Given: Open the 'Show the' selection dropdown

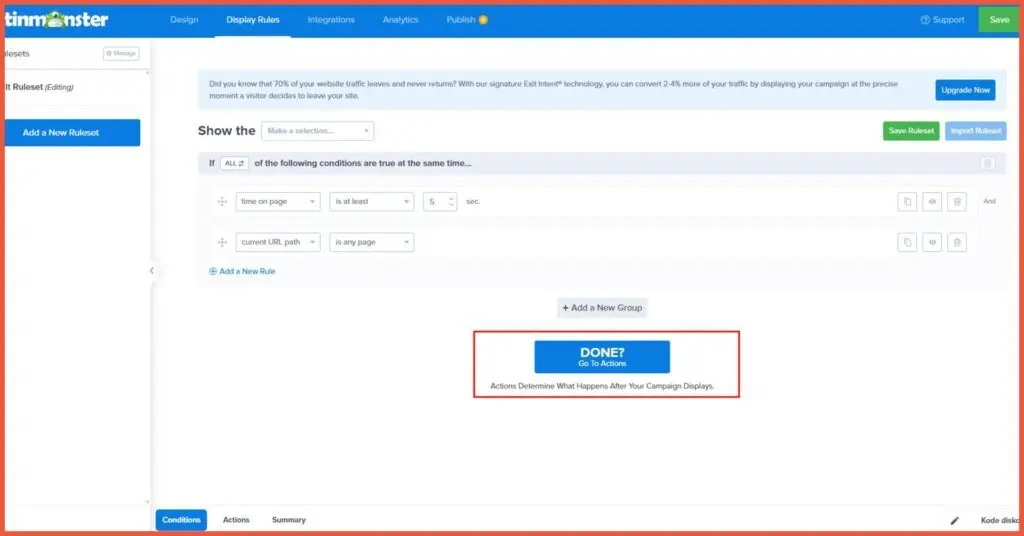Looking at the screenshot, I should (317, 131).
